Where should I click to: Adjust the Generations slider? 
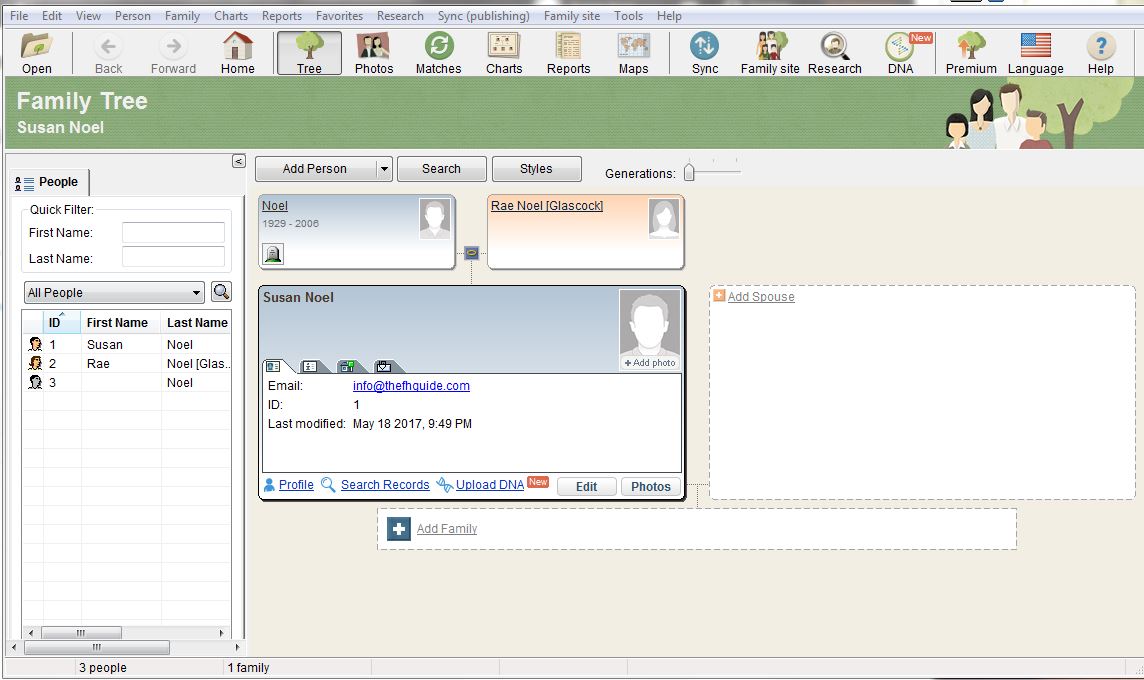coord(689,173)
